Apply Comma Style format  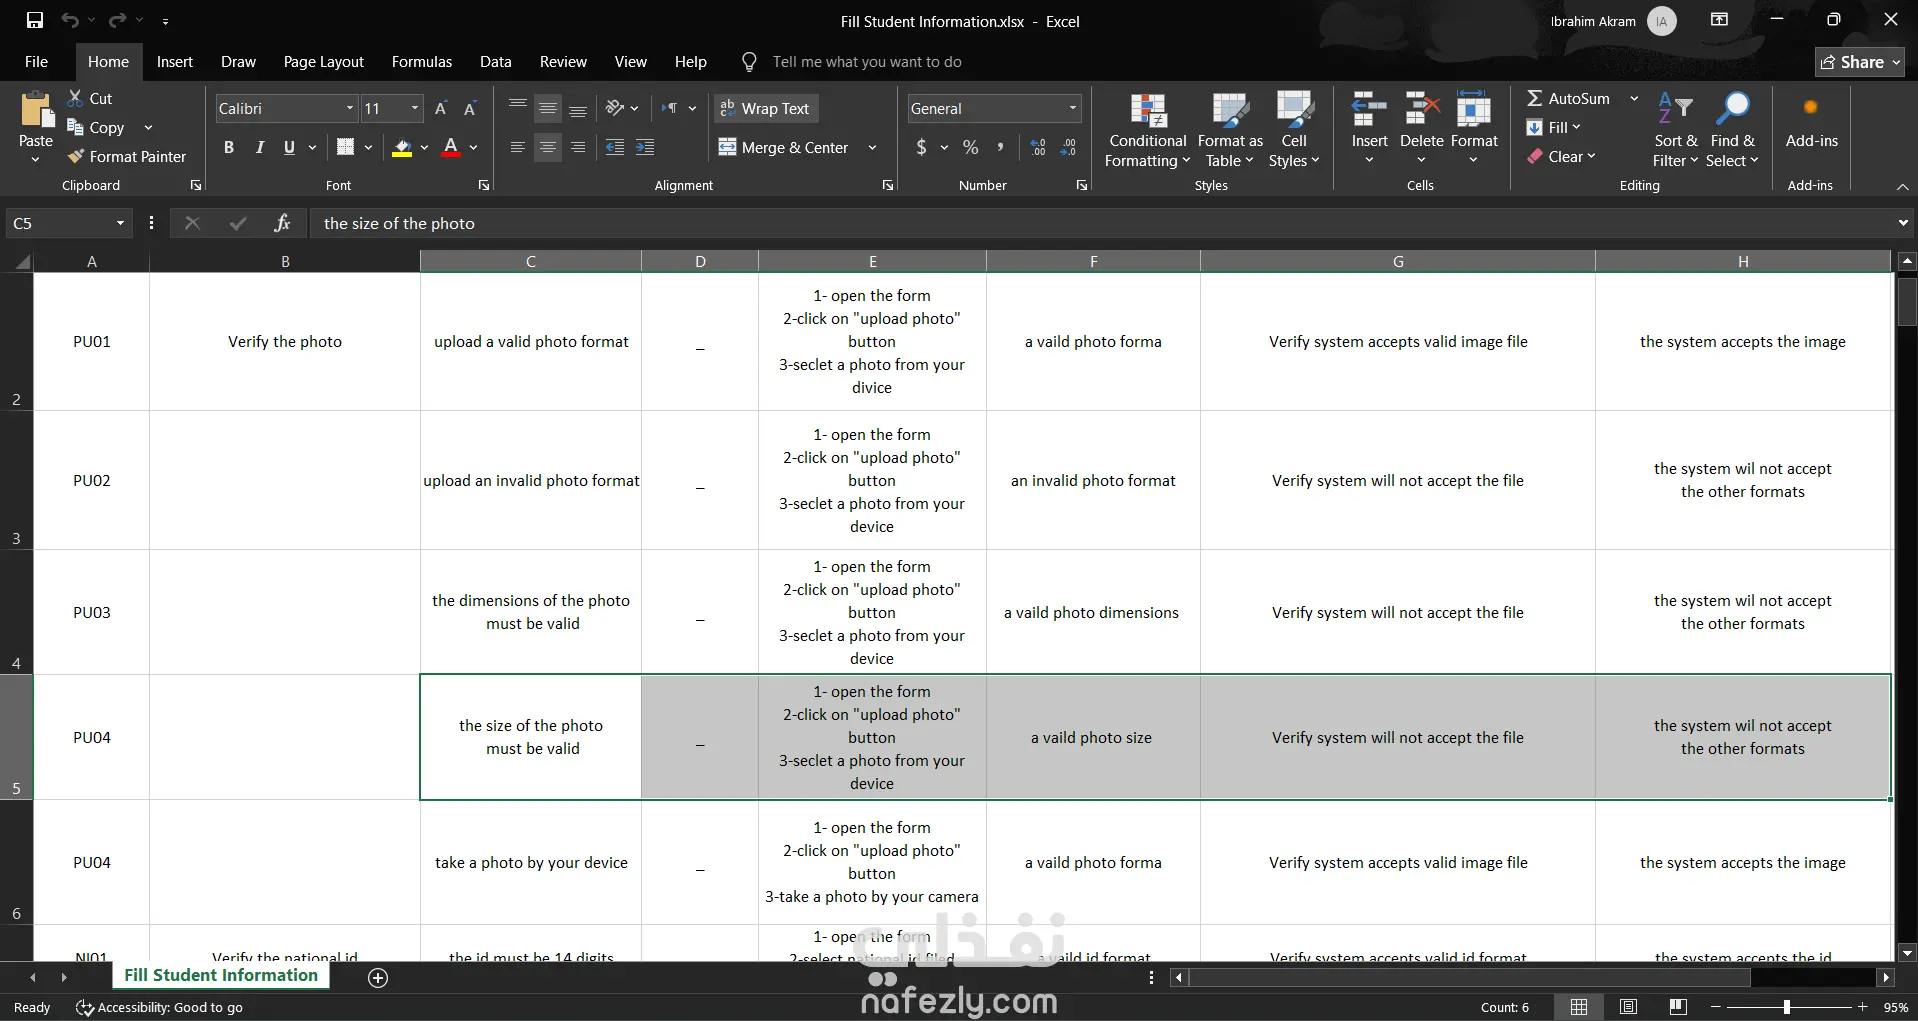[1000, 147]
